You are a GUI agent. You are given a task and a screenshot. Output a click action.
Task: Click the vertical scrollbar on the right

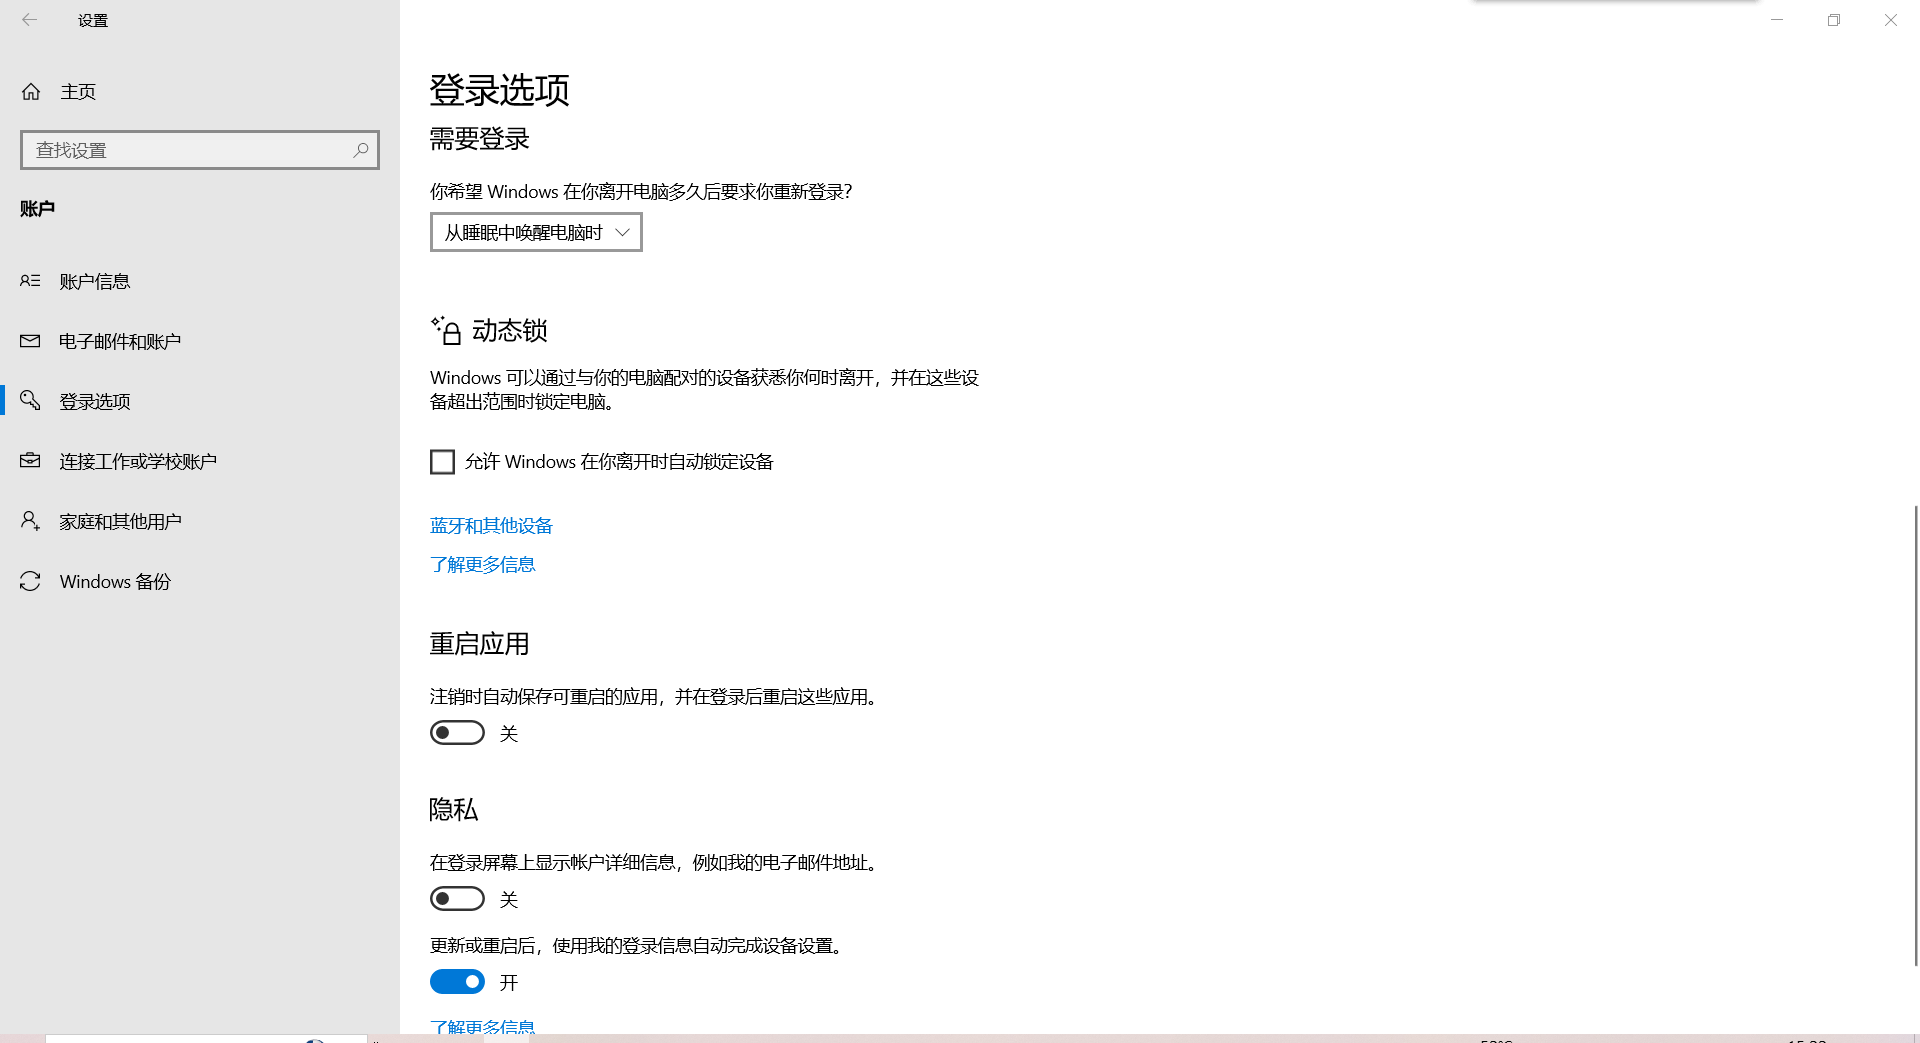click(1915, 735)
